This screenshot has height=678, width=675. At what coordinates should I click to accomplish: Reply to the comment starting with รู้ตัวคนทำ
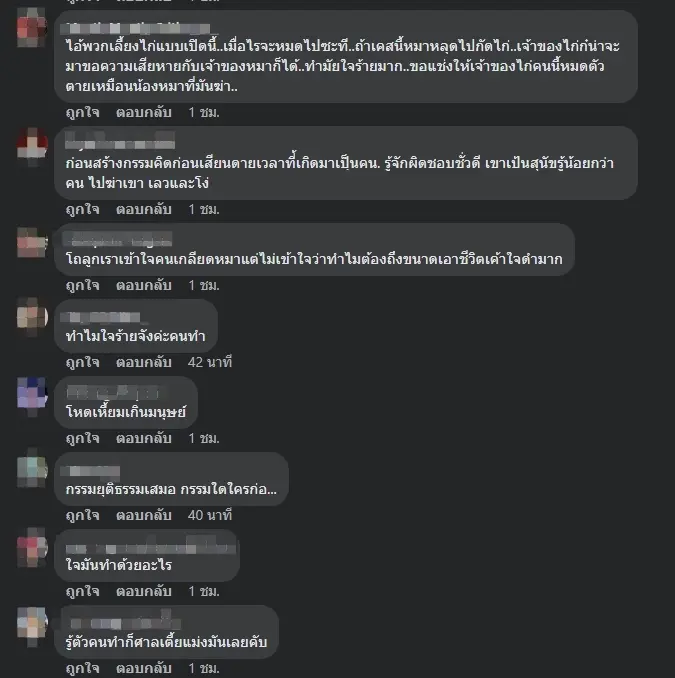(x=144, y=669)
